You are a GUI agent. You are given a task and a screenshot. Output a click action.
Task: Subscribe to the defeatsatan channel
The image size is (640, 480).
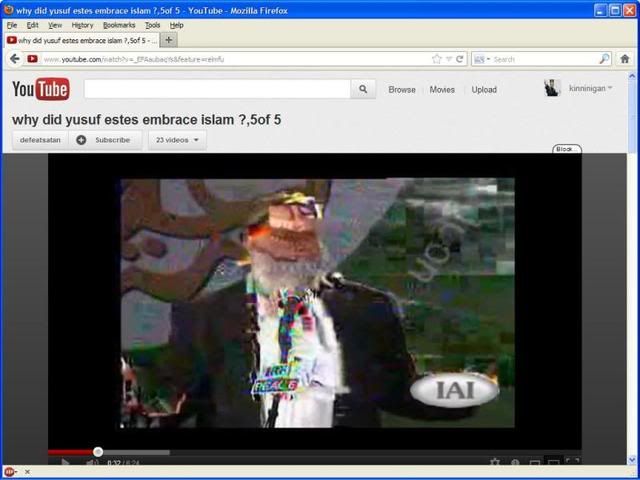pos(105,140)
